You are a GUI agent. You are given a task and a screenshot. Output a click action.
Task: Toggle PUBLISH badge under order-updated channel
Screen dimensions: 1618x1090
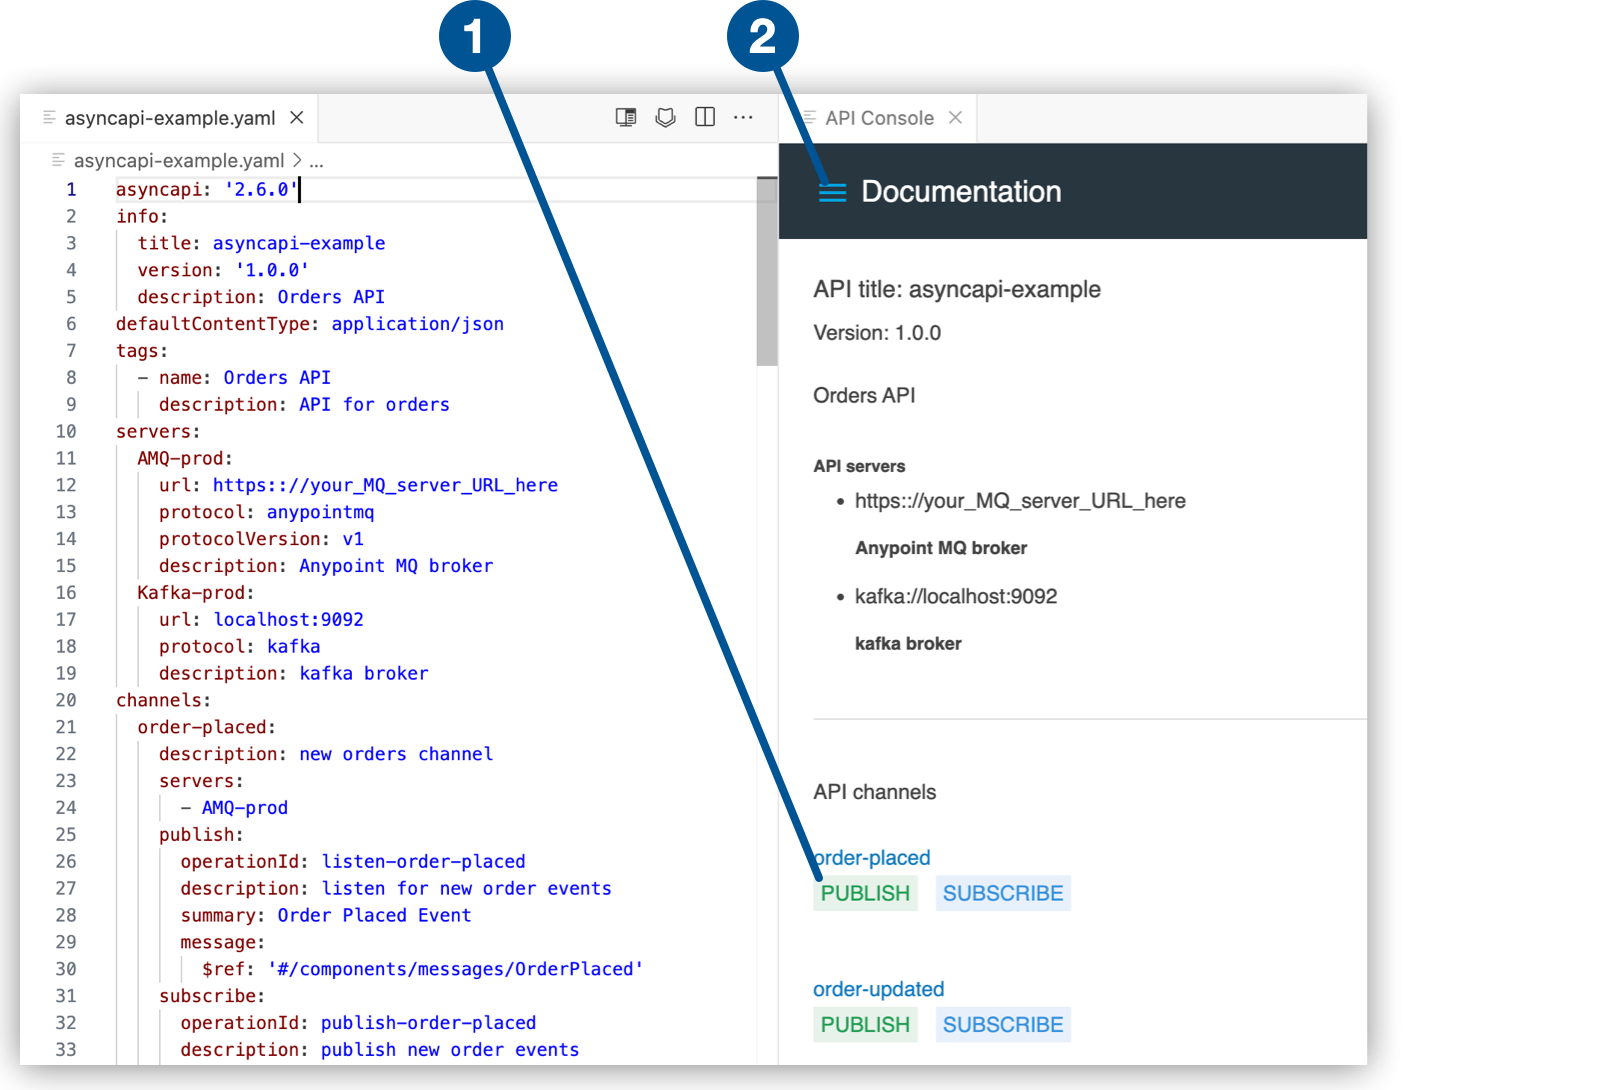click(864, 1024)
